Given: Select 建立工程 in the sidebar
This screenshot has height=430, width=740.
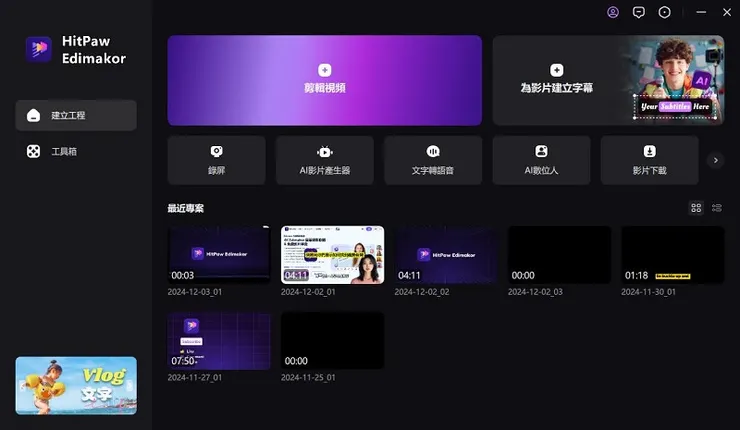Looking at the screenshot, I should tap(76, 115).
